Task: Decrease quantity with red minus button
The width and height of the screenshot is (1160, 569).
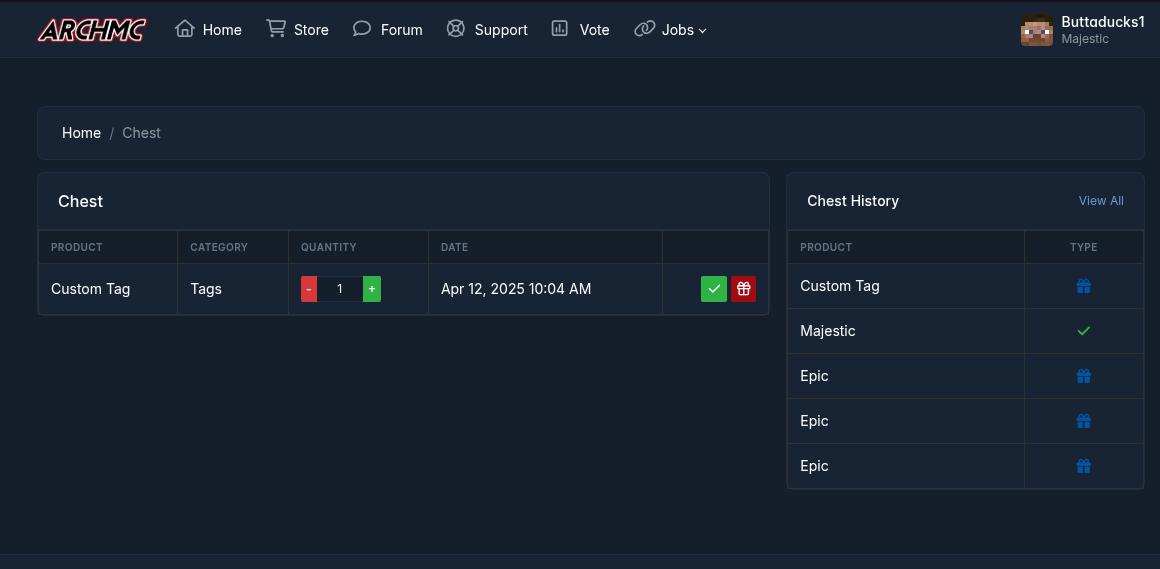Action: click(x=309, y=289)
